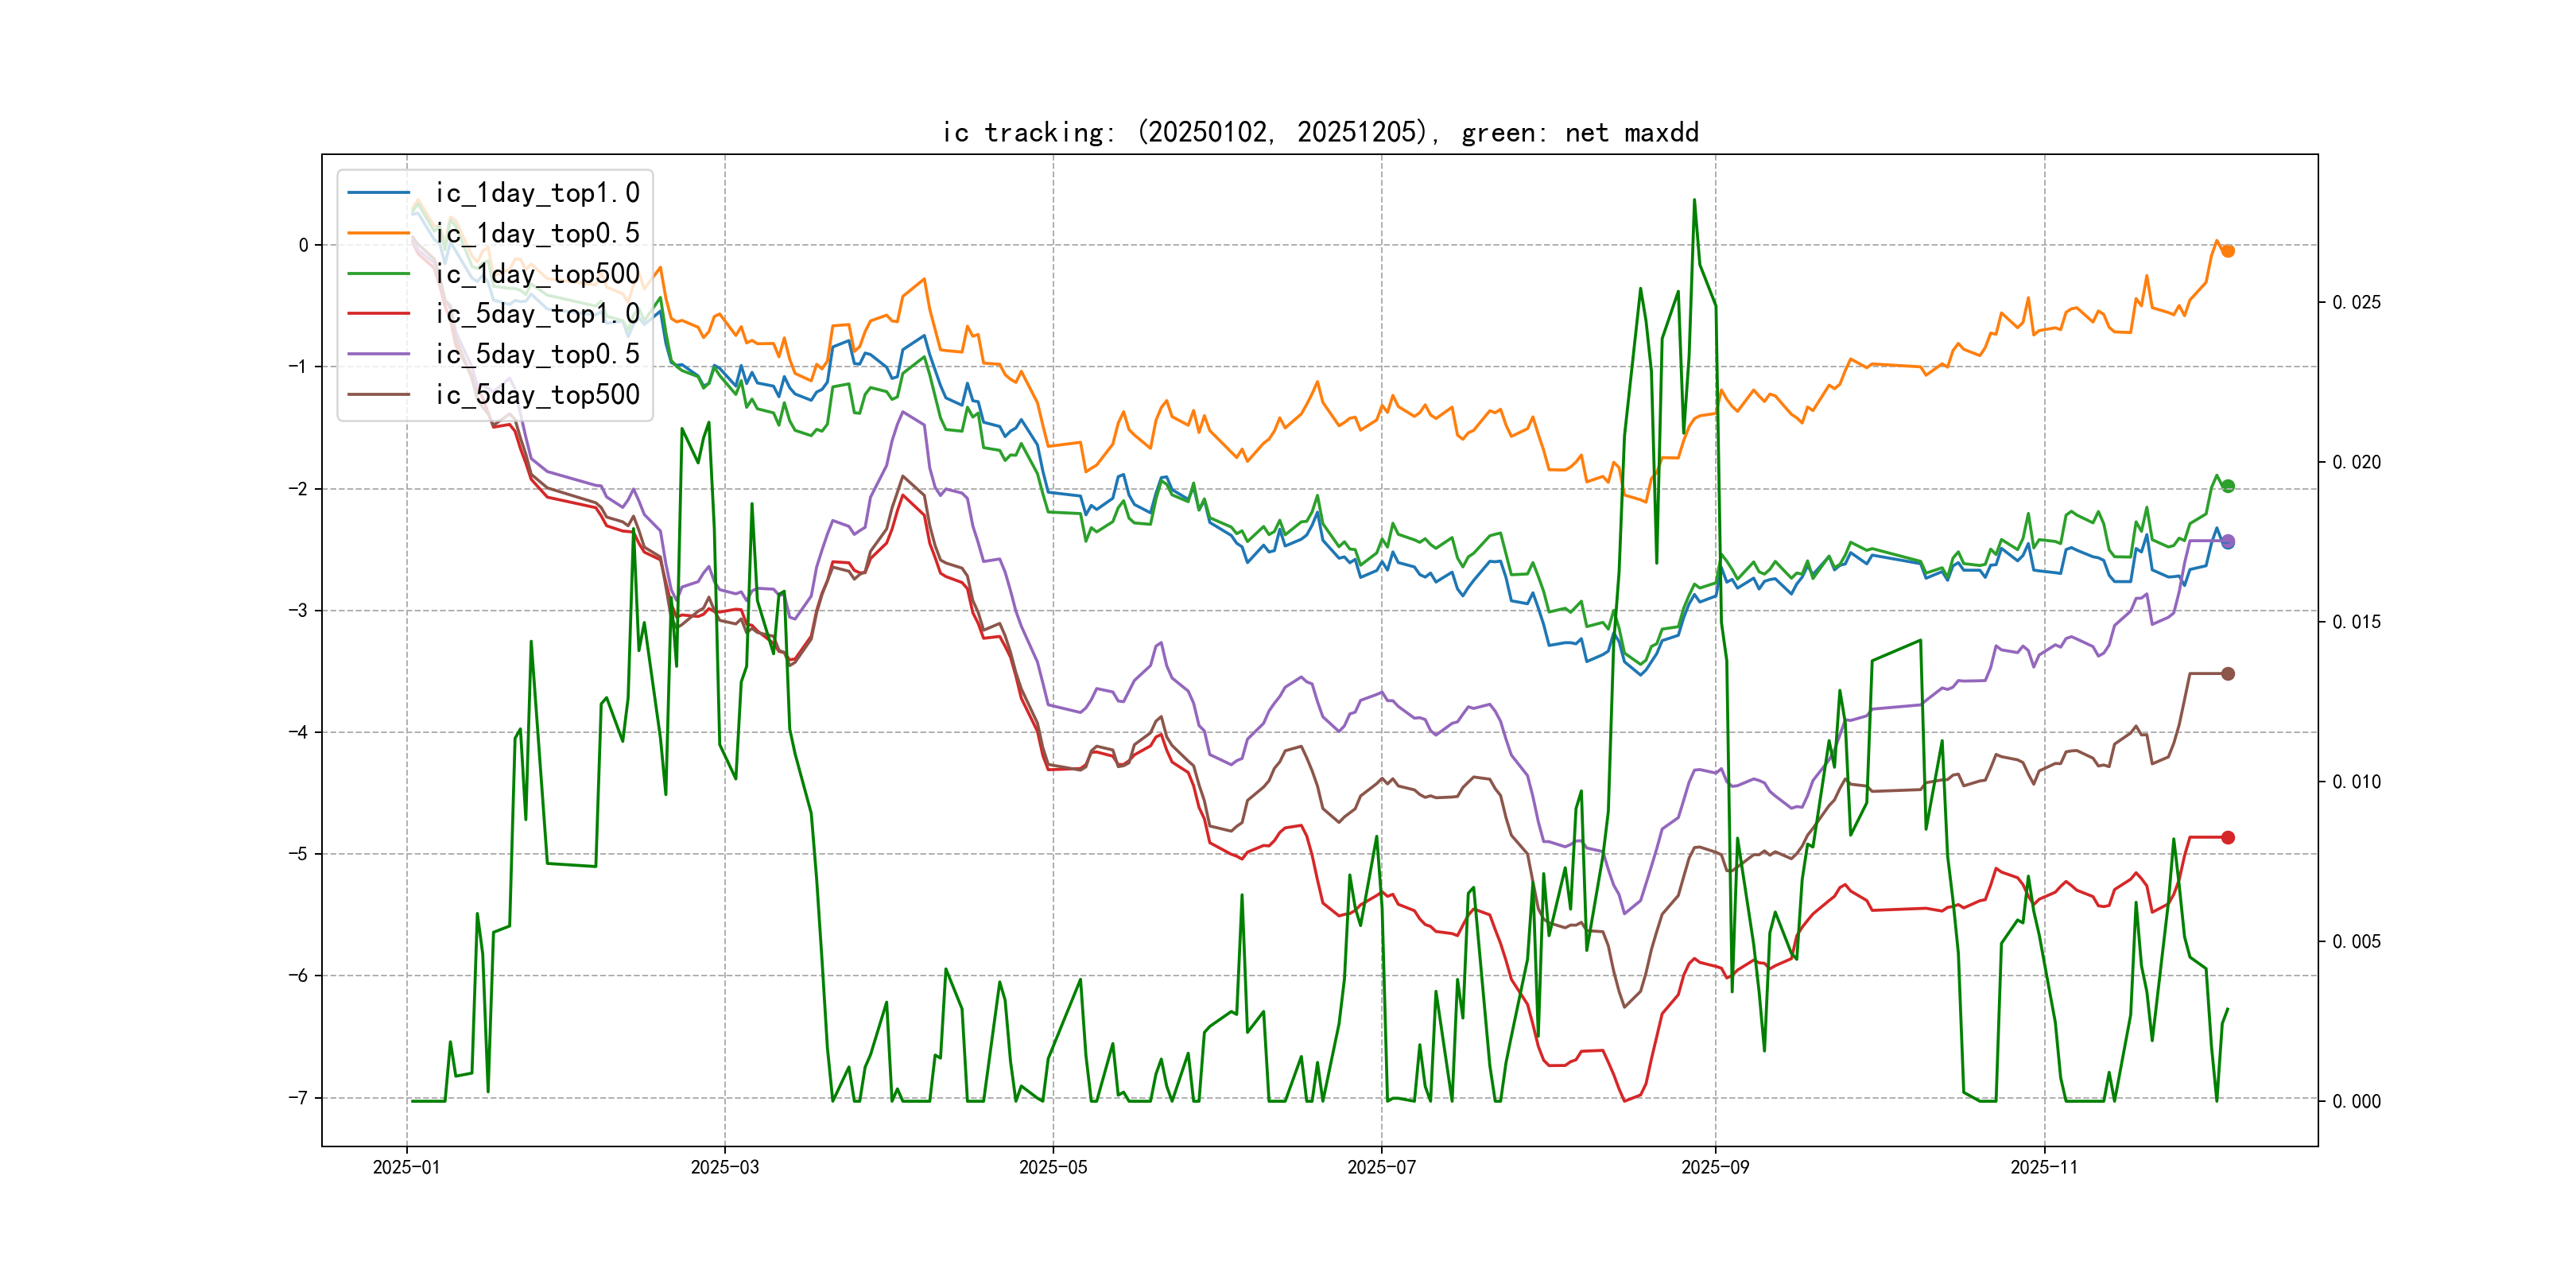Image resolution: width=2576 pixels, height=1288 pixels.
Task: Select the ic_5day_top500 legend label text
Action: (x=537, y=395)
